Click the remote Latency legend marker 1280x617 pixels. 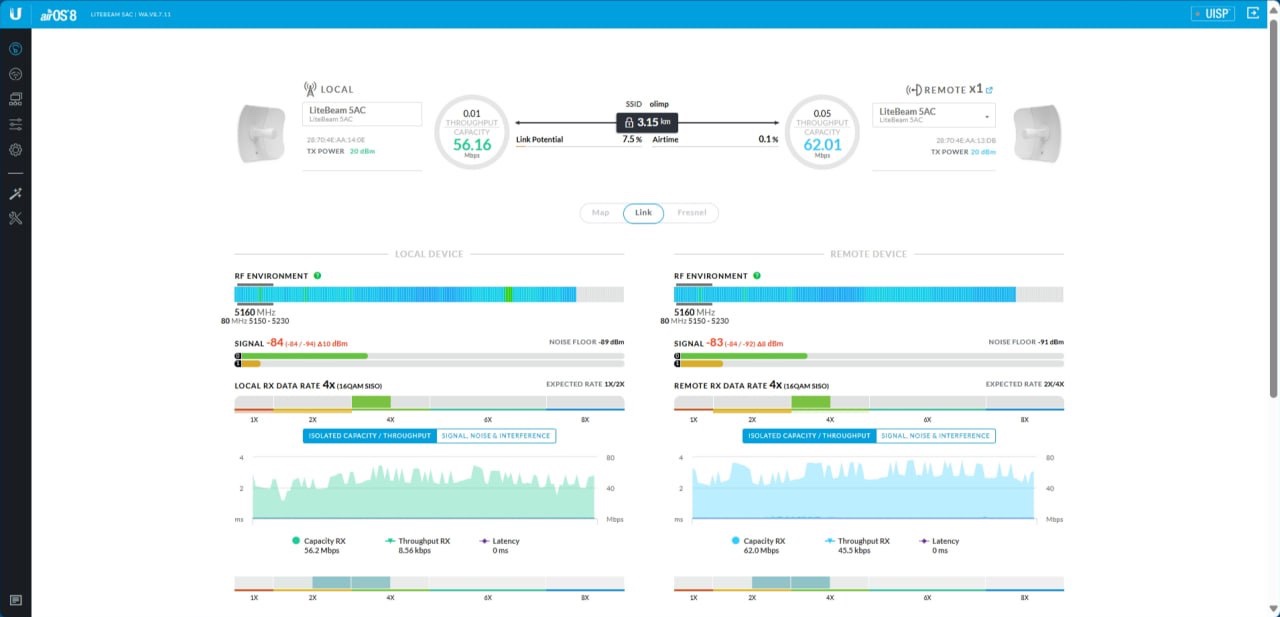(x=925, y=541)
